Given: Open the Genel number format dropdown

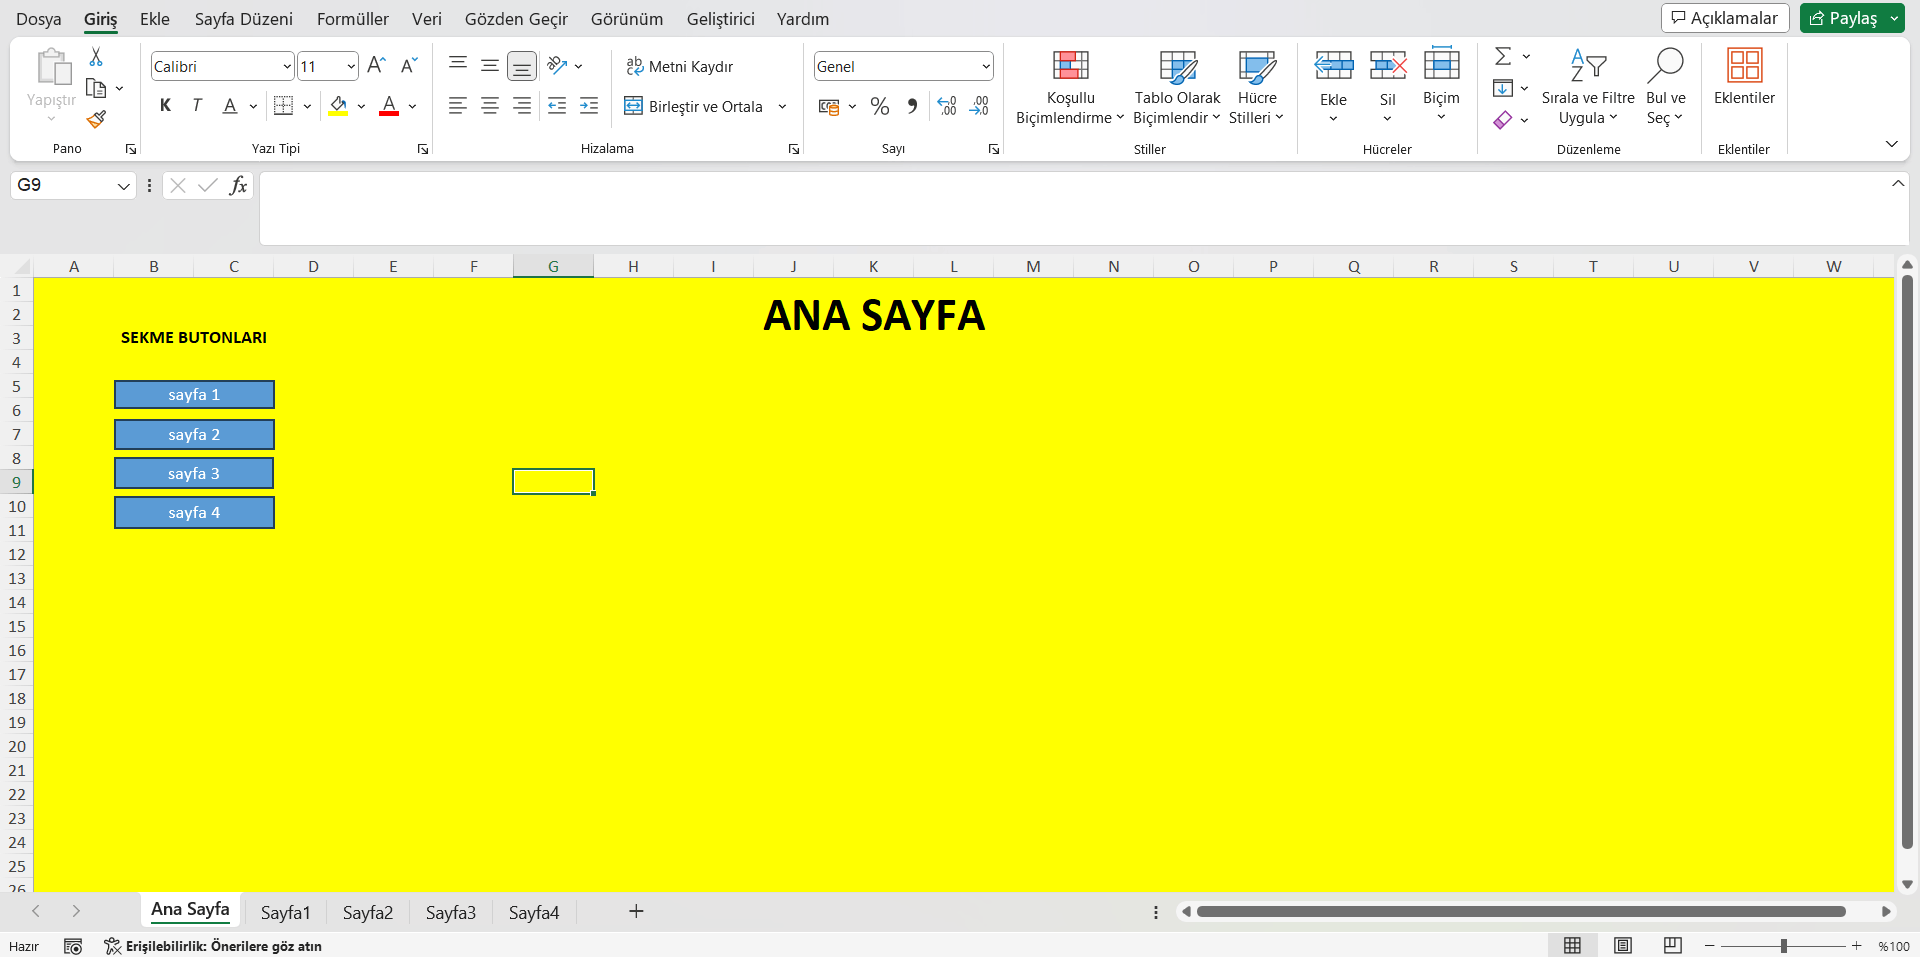Looking at the screenshot, I should pos(986,66).
